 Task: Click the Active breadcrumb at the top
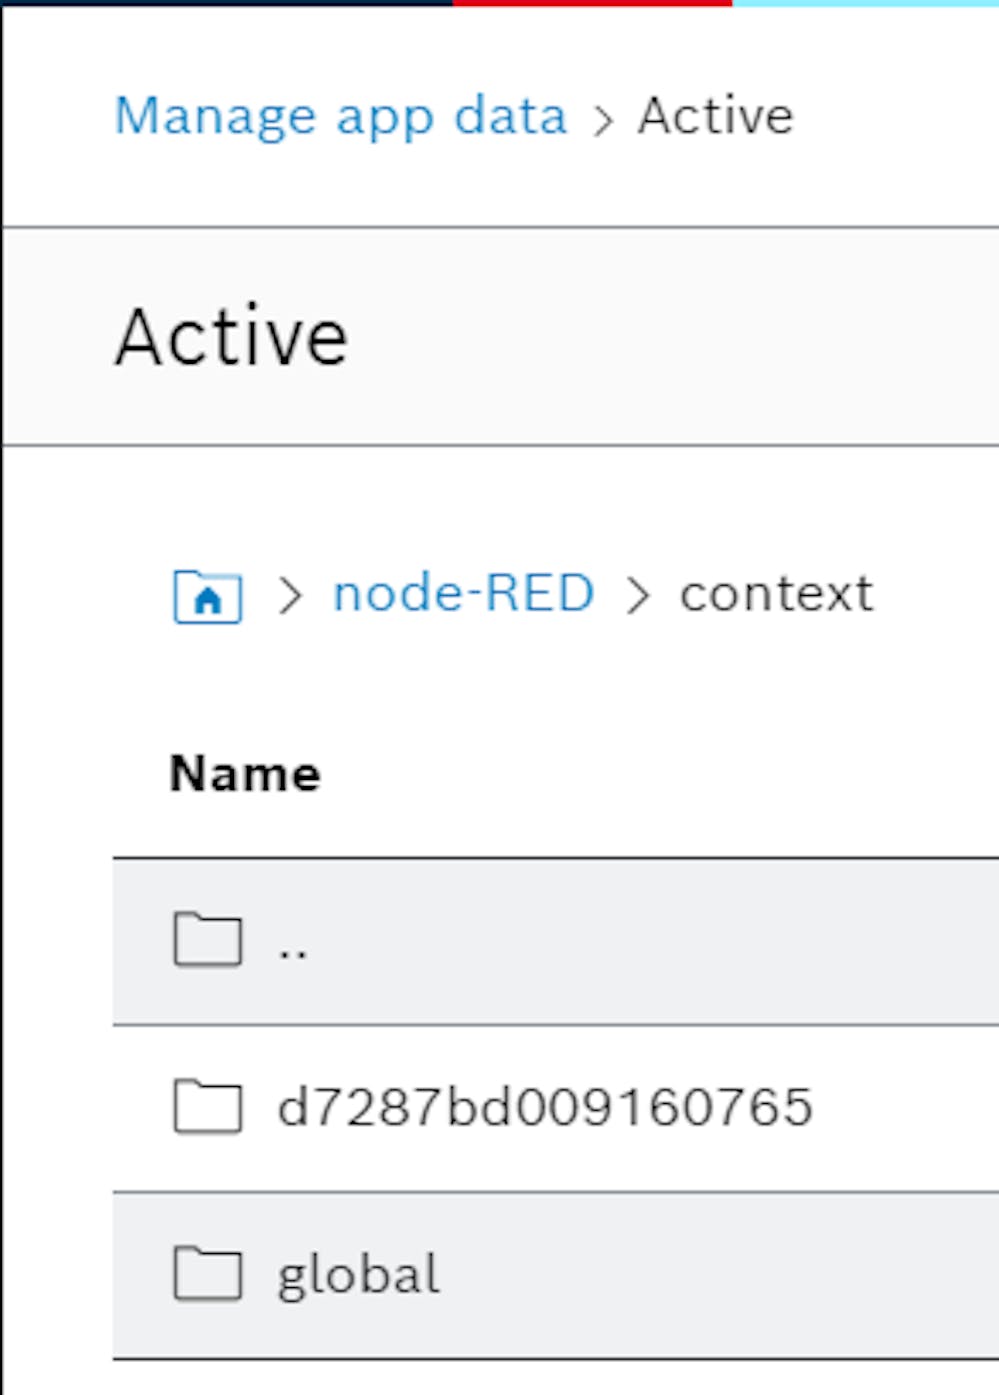715,116
